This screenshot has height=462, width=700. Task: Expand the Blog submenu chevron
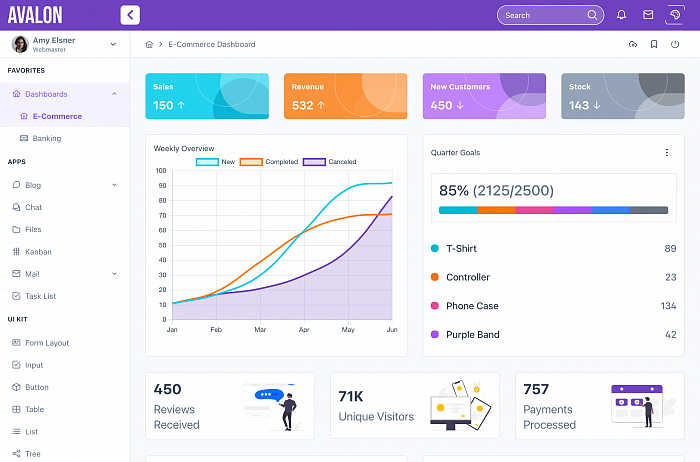coord(114,185)
